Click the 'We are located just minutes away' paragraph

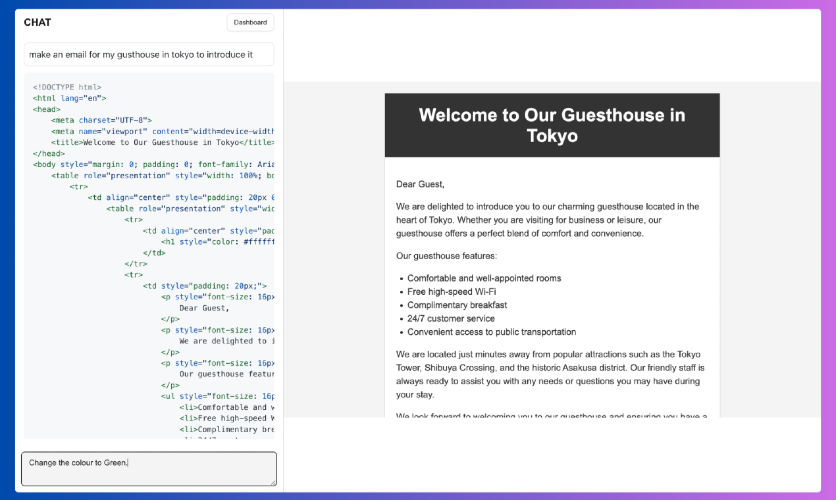coord(550,374)
